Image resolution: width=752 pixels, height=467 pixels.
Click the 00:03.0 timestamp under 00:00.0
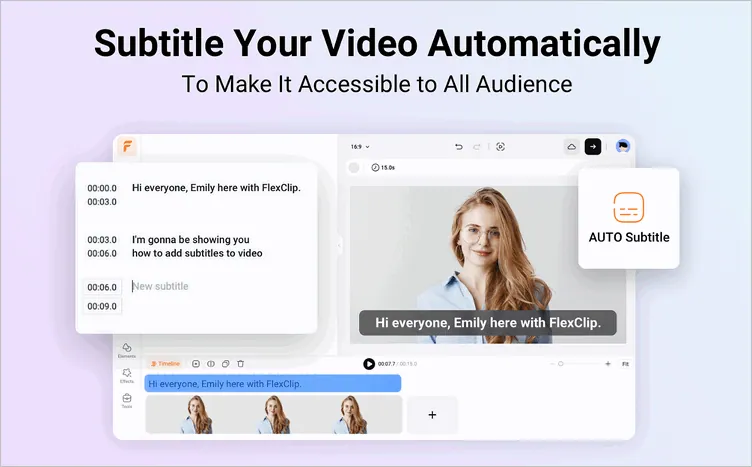[102, 202]
